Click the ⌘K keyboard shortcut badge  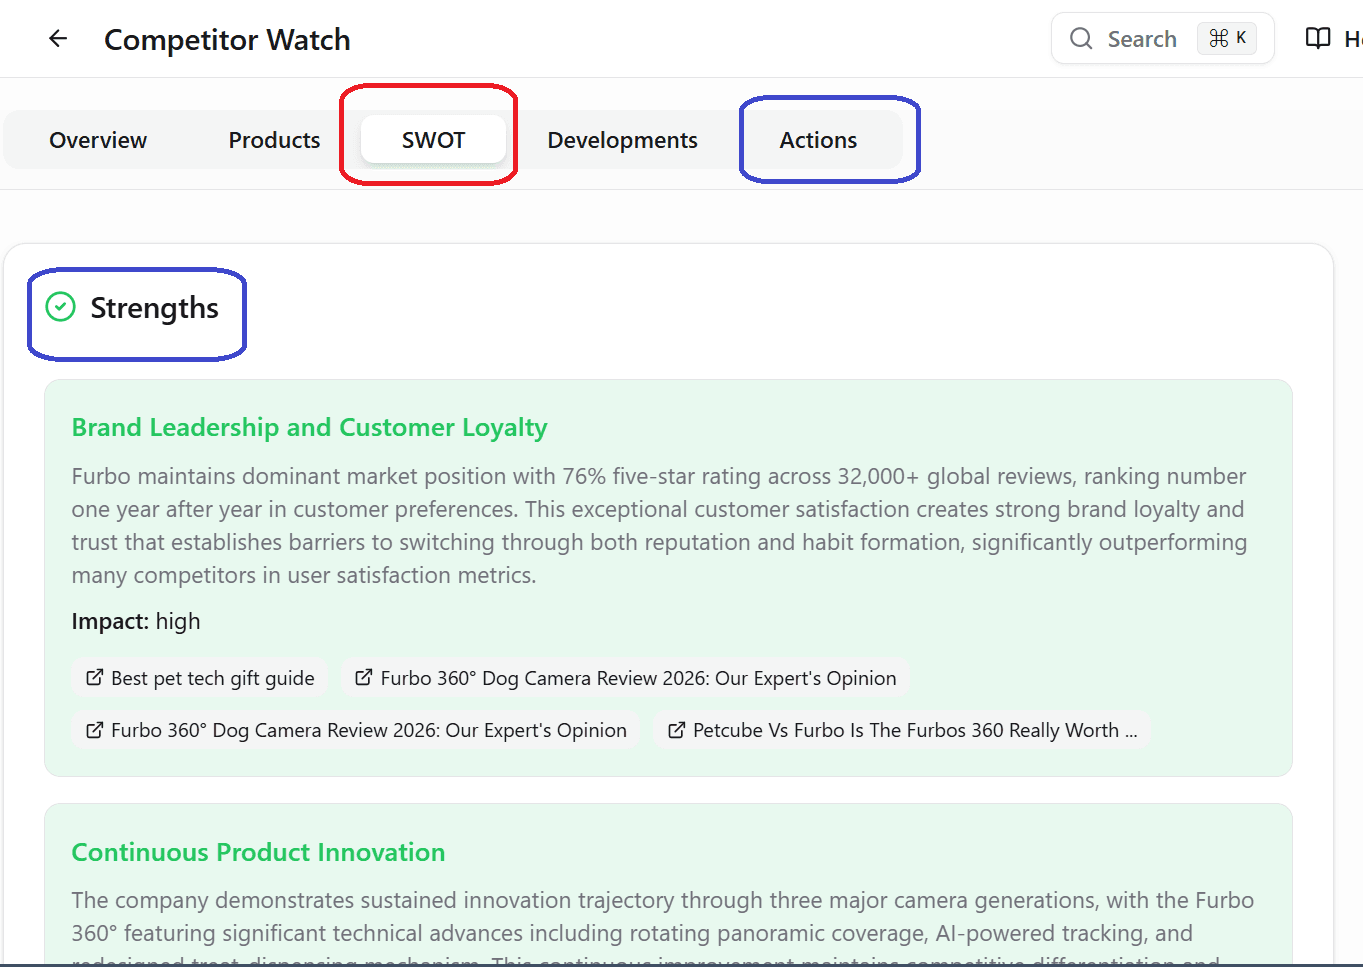click(x=1228, y=38)
